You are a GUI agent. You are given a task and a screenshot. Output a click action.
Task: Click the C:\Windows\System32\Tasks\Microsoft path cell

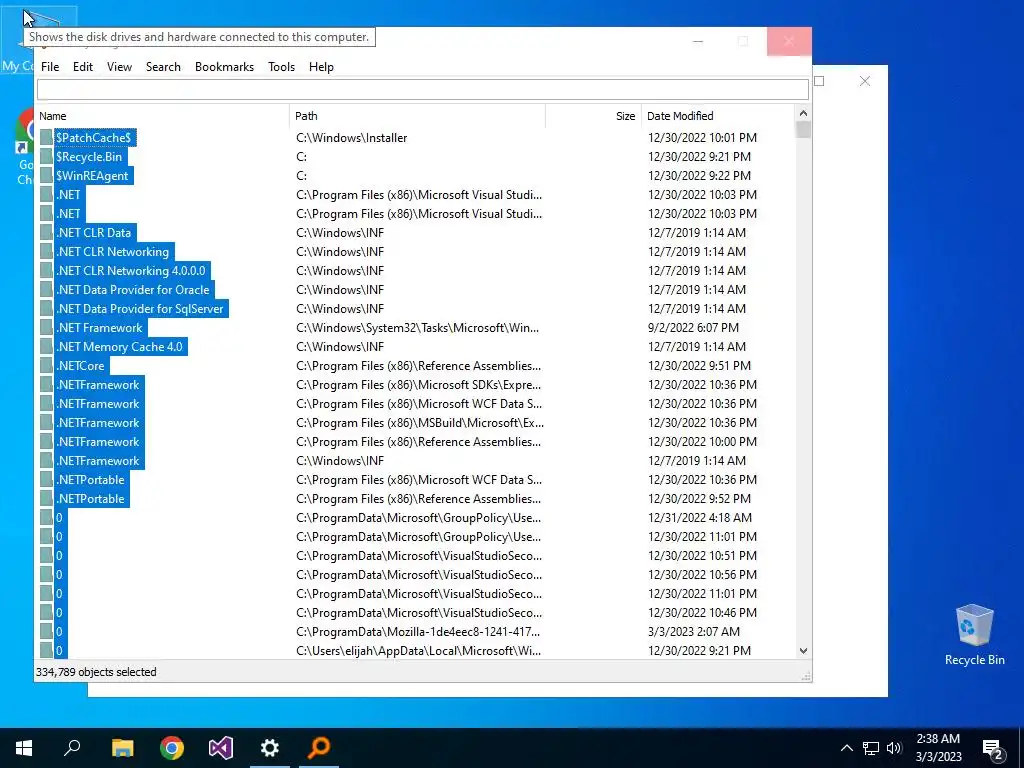(x=417, y=327)
